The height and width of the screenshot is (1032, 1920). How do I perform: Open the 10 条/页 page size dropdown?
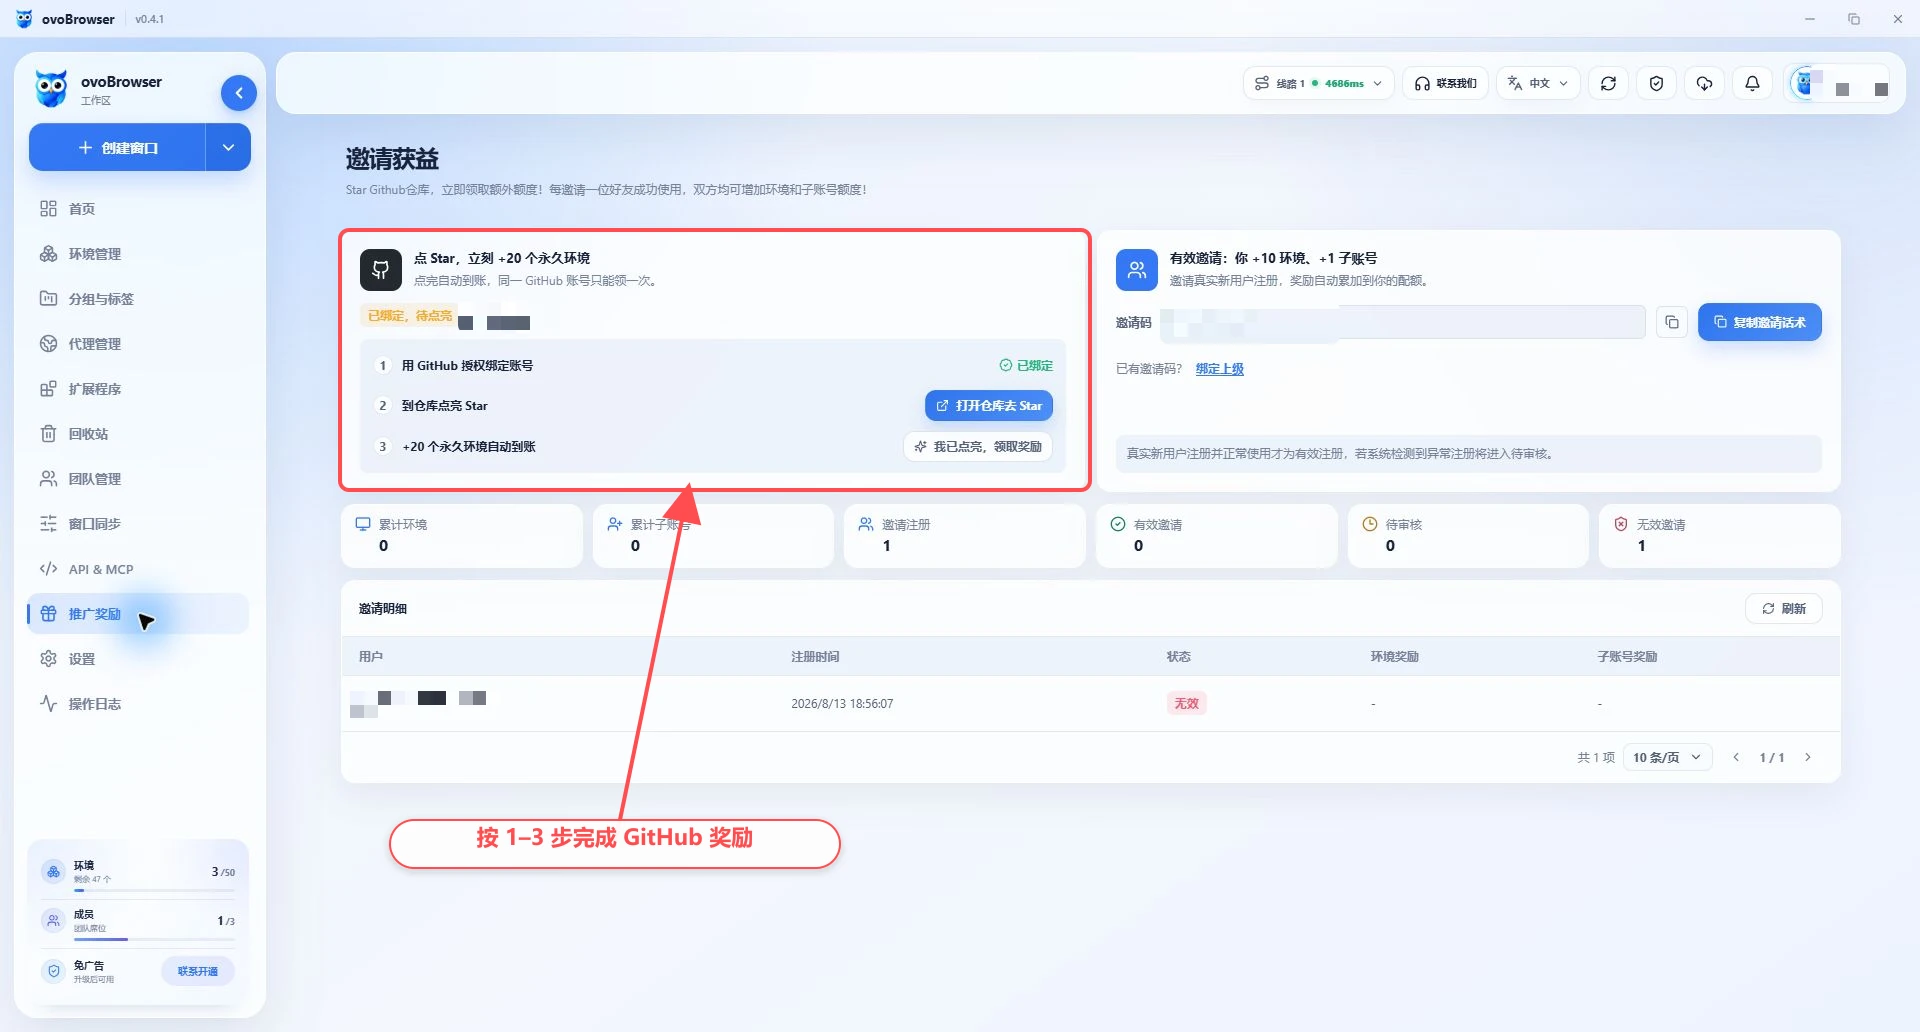coord(1667,758)
